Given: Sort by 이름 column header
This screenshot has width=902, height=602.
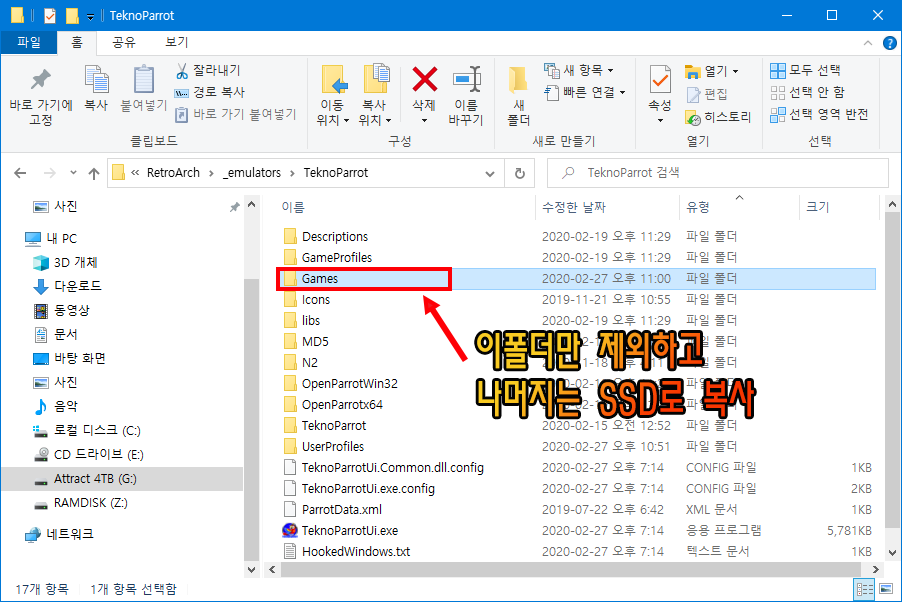Looking at the screenshot, I should point(293,207).
